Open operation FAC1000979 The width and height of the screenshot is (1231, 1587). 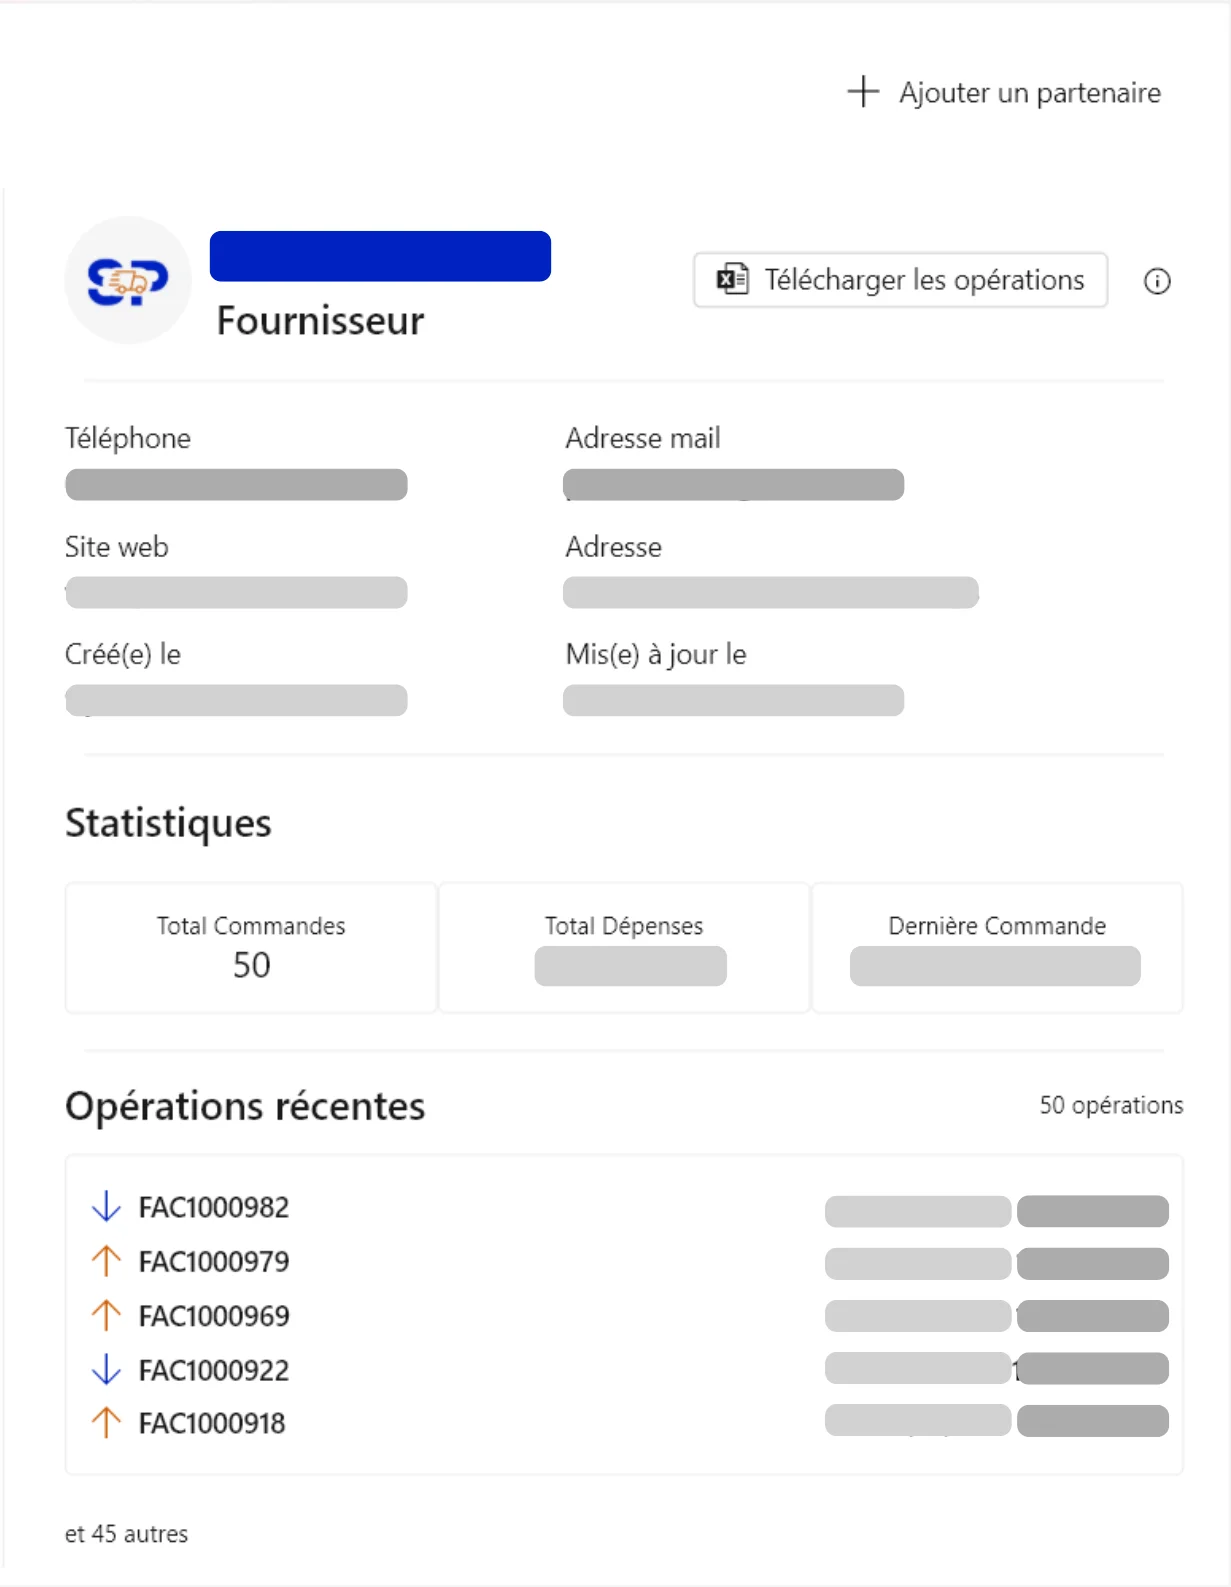point(214,1262)
